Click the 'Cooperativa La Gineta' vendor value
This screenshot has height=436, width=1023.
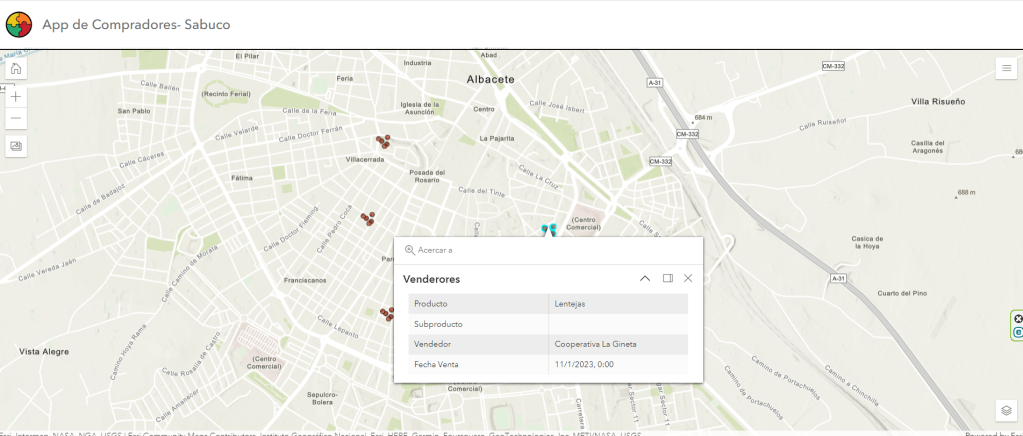[x=595, y=344]
